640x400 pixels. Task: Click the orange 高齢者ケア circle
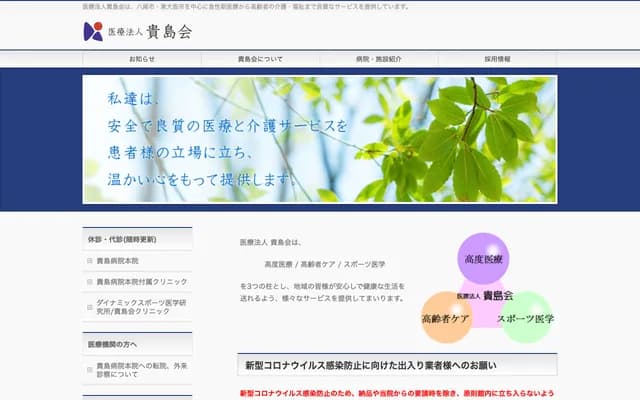447,317
